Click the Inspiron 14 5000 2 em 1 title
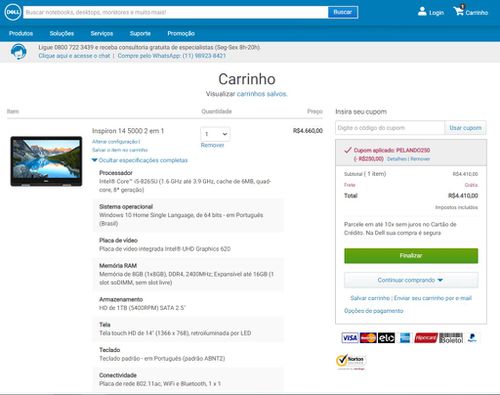 [128, 131]
